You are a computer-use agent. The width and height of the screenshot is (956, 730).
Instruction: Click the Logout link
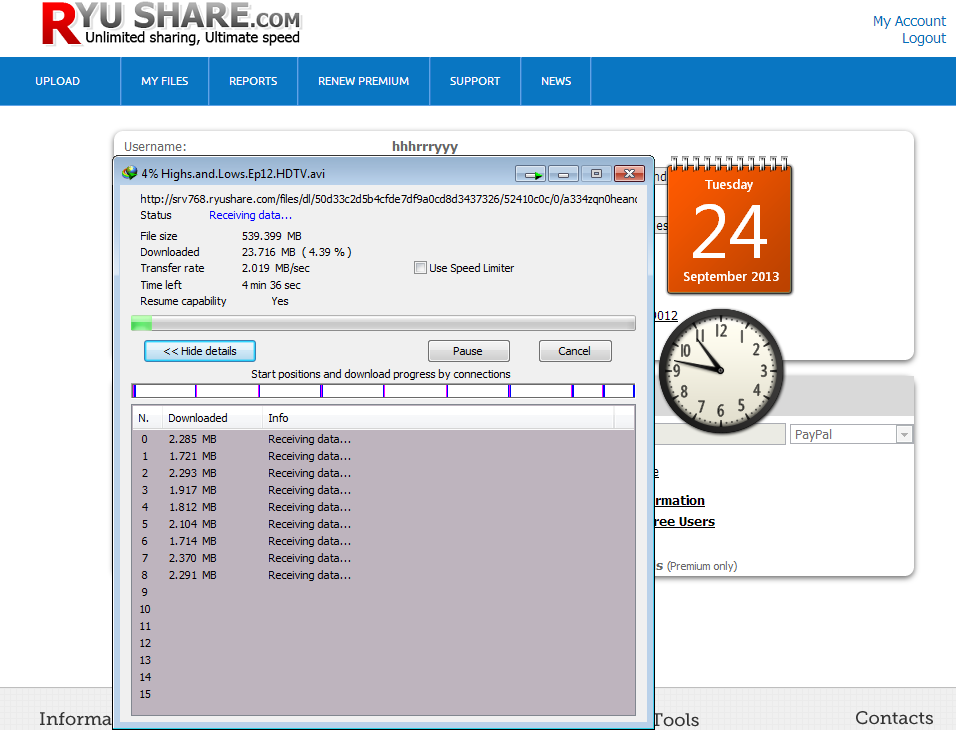[924, 38]
